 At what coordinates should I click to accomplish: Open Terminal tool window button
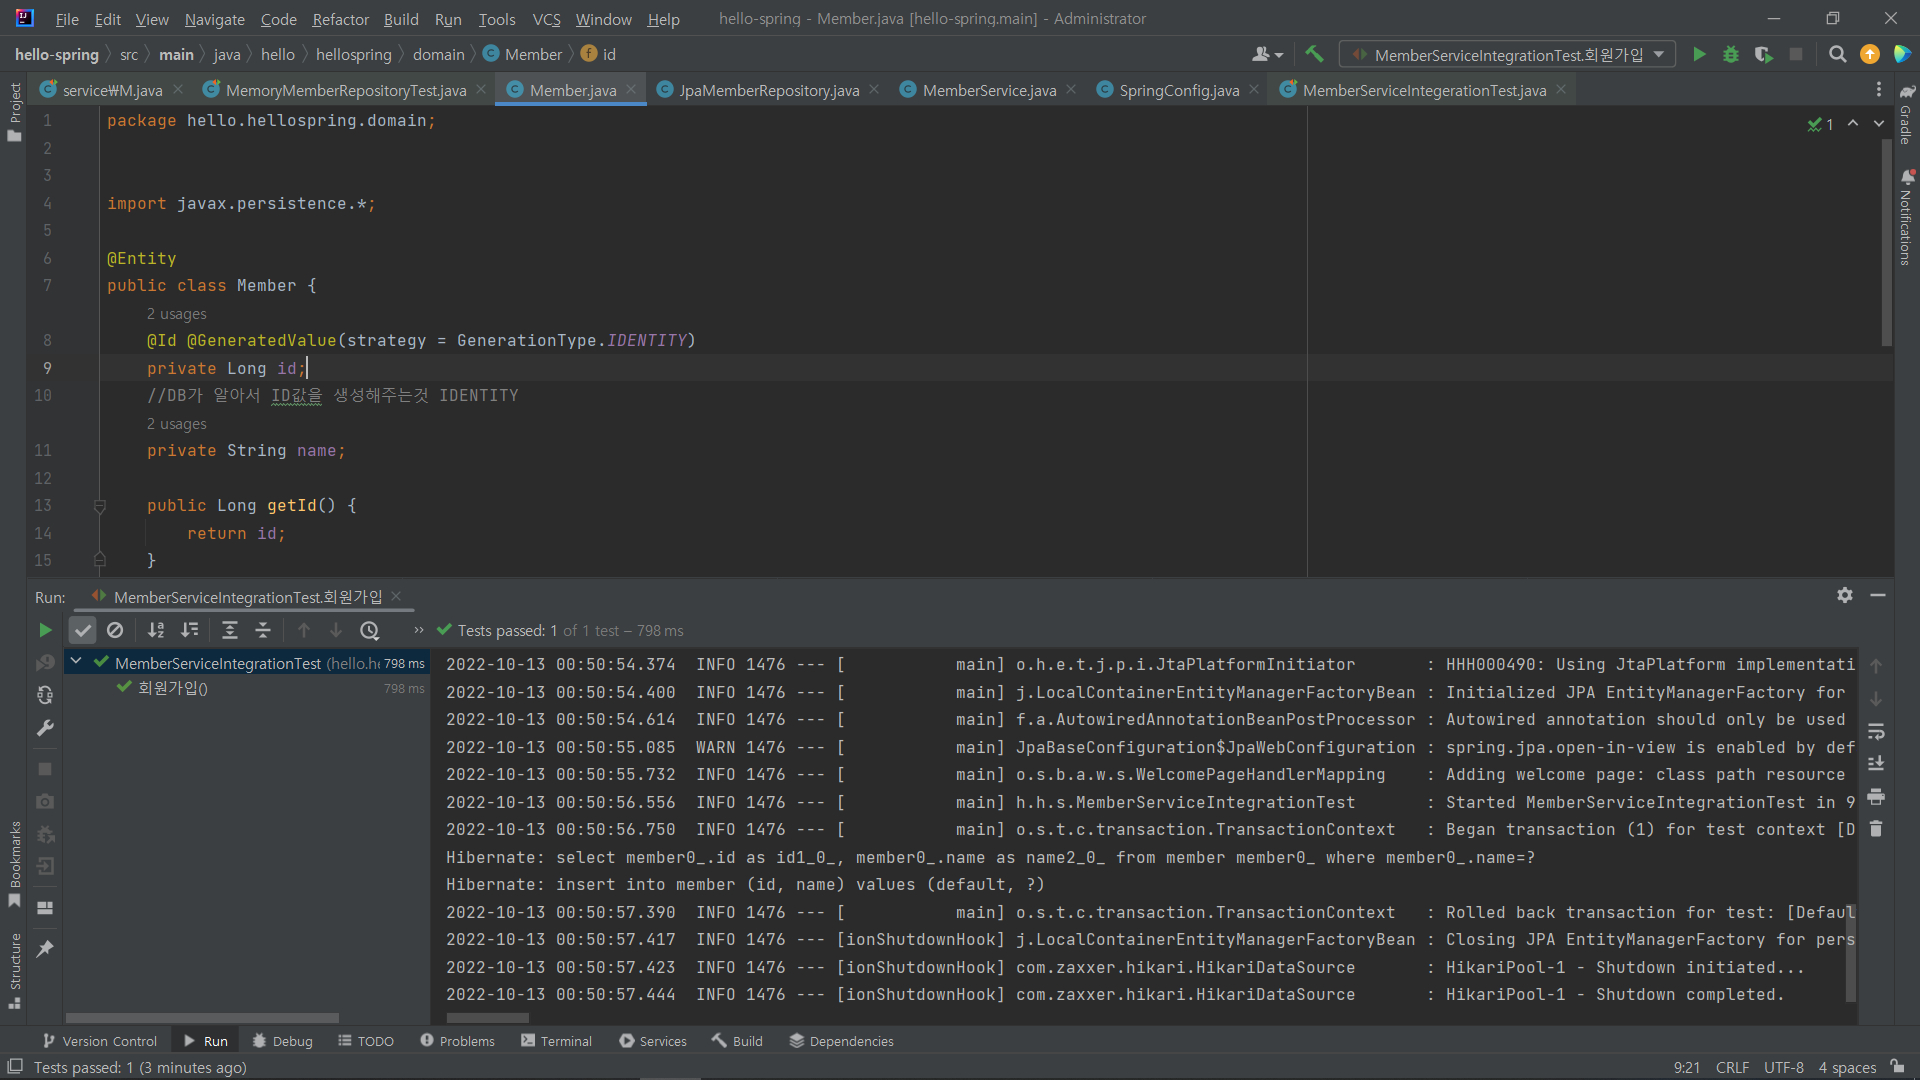coord(556,1041)
